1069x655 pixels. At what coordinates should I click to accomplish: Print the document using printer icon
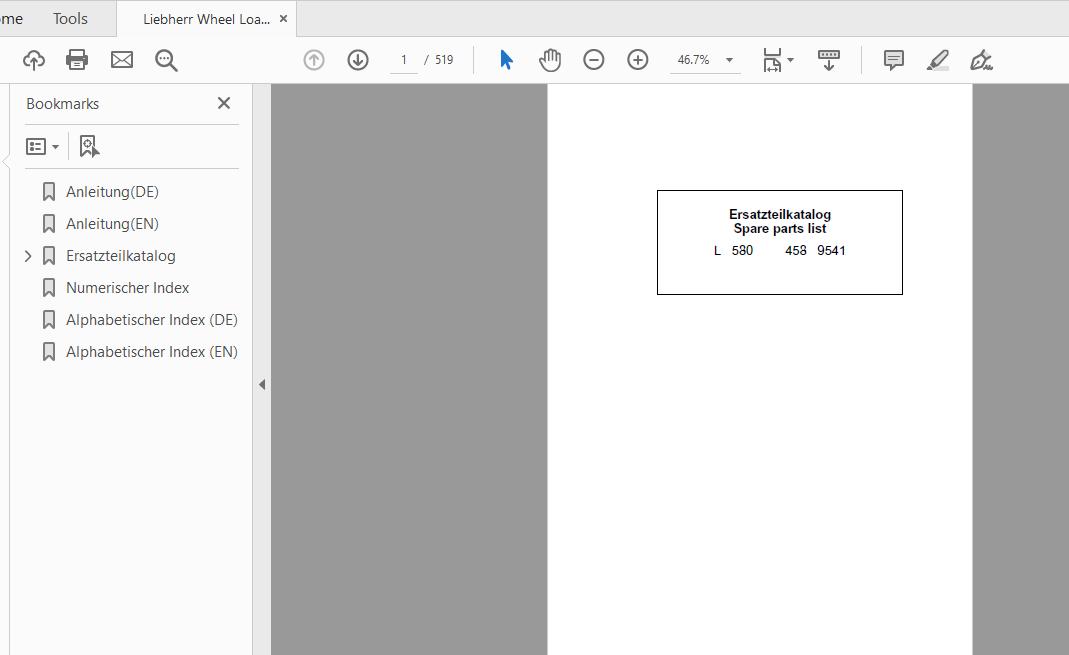[x=77, y=60]
